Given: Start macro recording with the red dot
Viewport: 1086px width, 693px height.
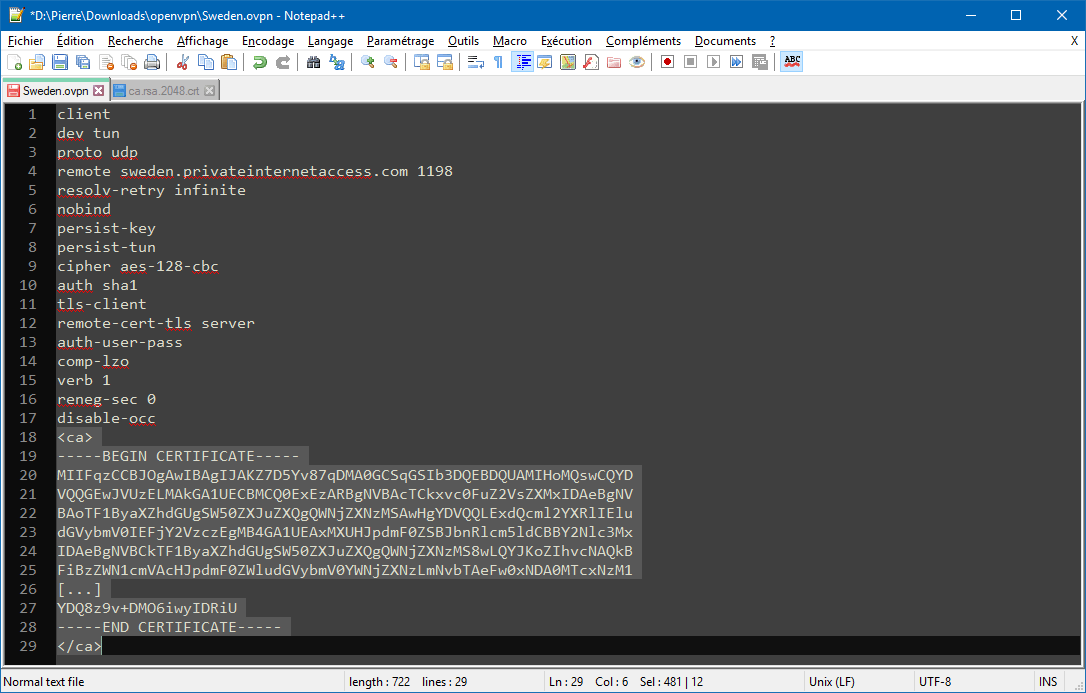Looking at the screenshot, I should [x=668, y=62].
